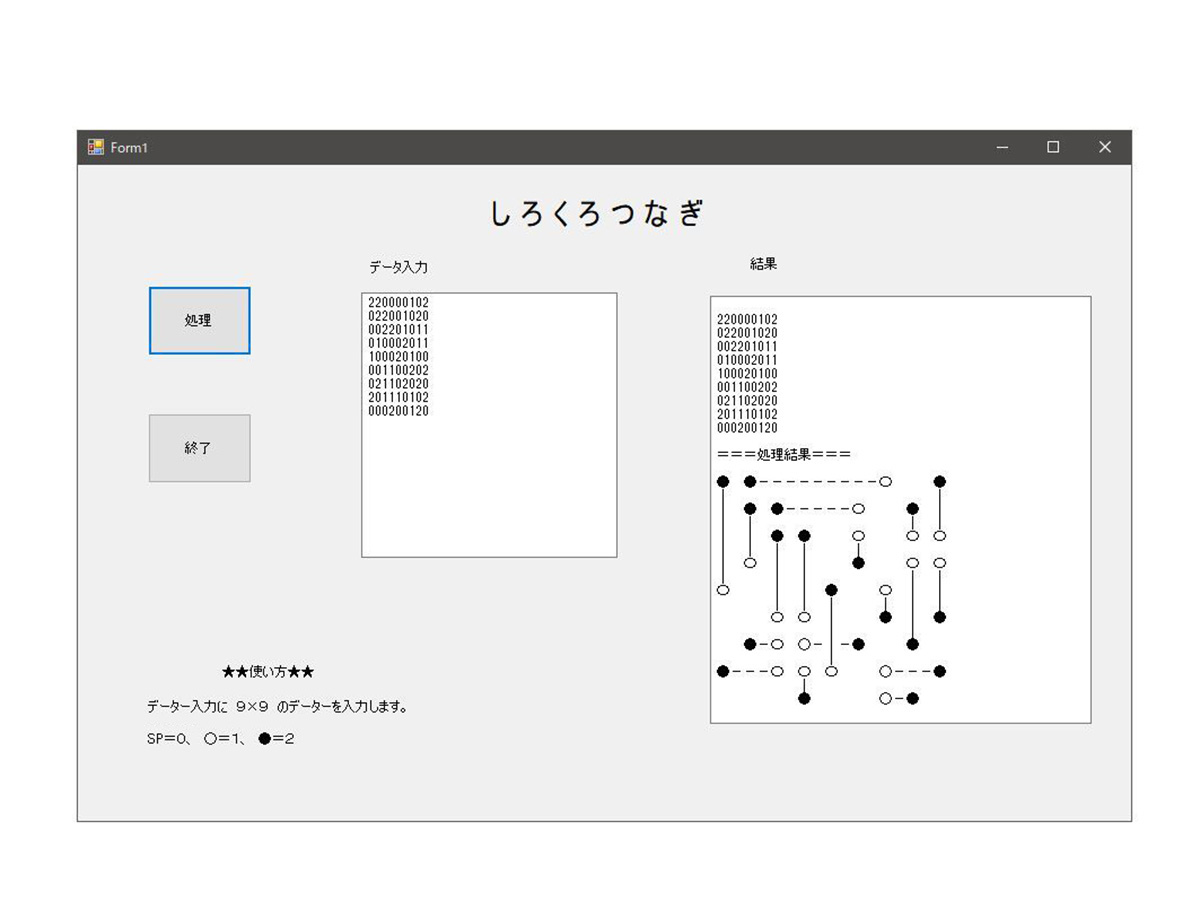Click the しろくろつなぎ heading
Viewport: 1200px width, 900px height.
597,214
